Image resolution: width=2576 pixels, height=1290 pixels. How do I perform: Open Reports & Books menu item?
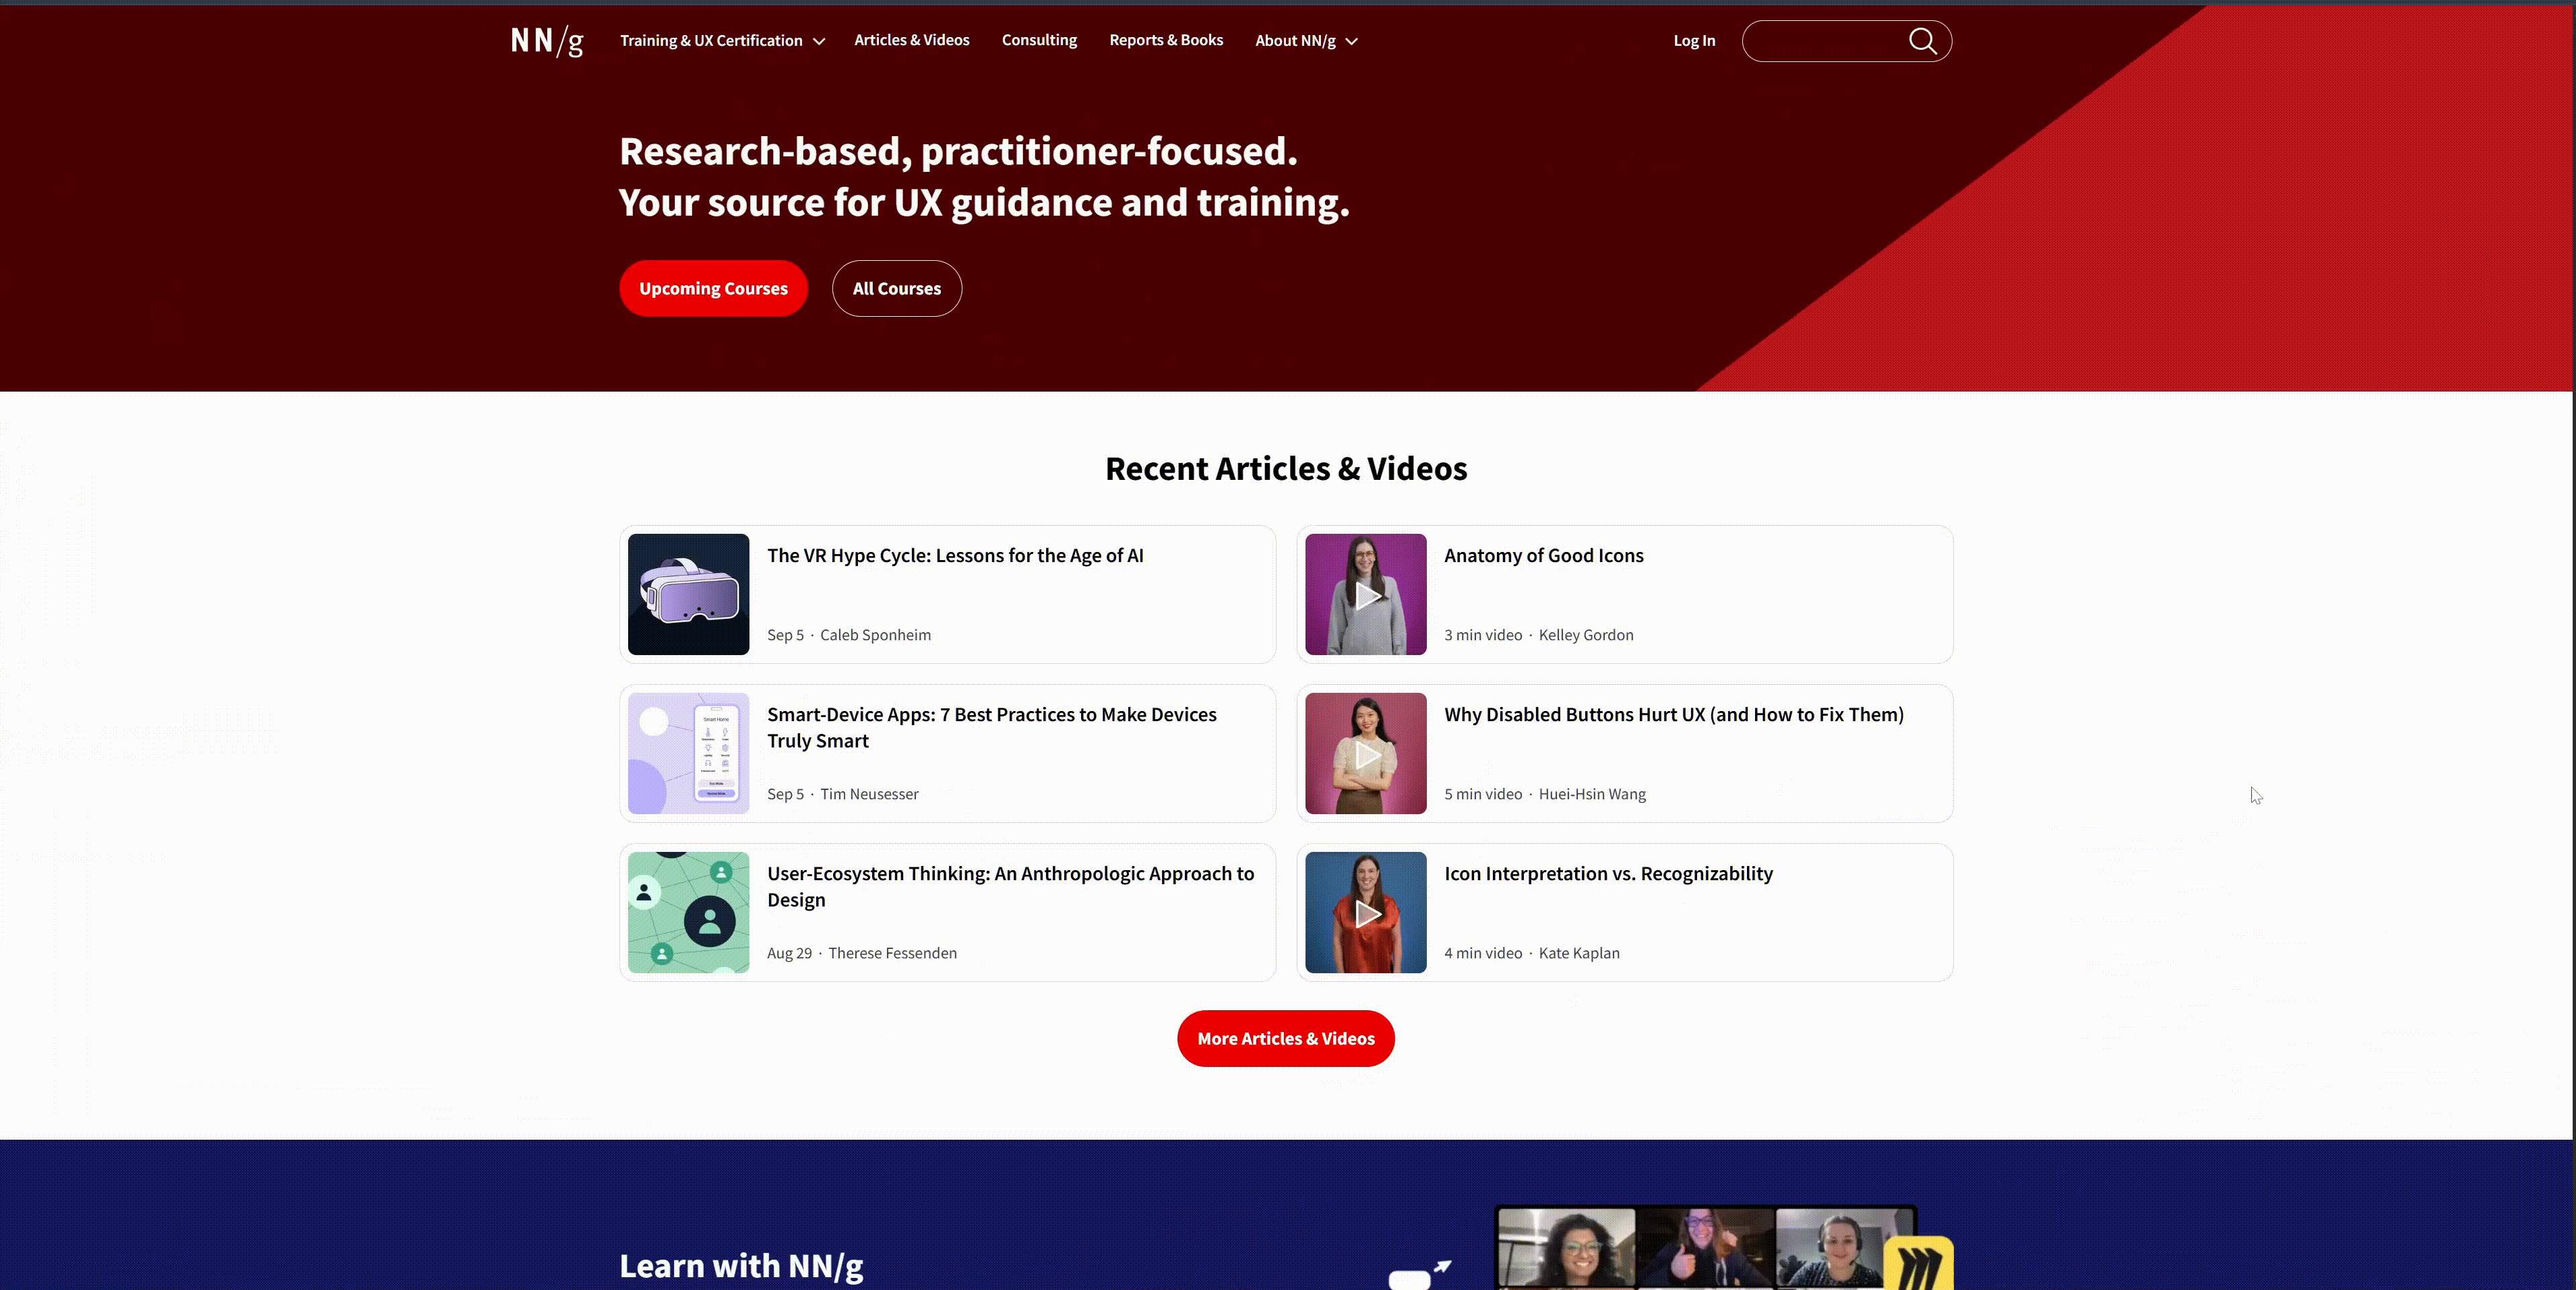click(x=1166, y=40)
